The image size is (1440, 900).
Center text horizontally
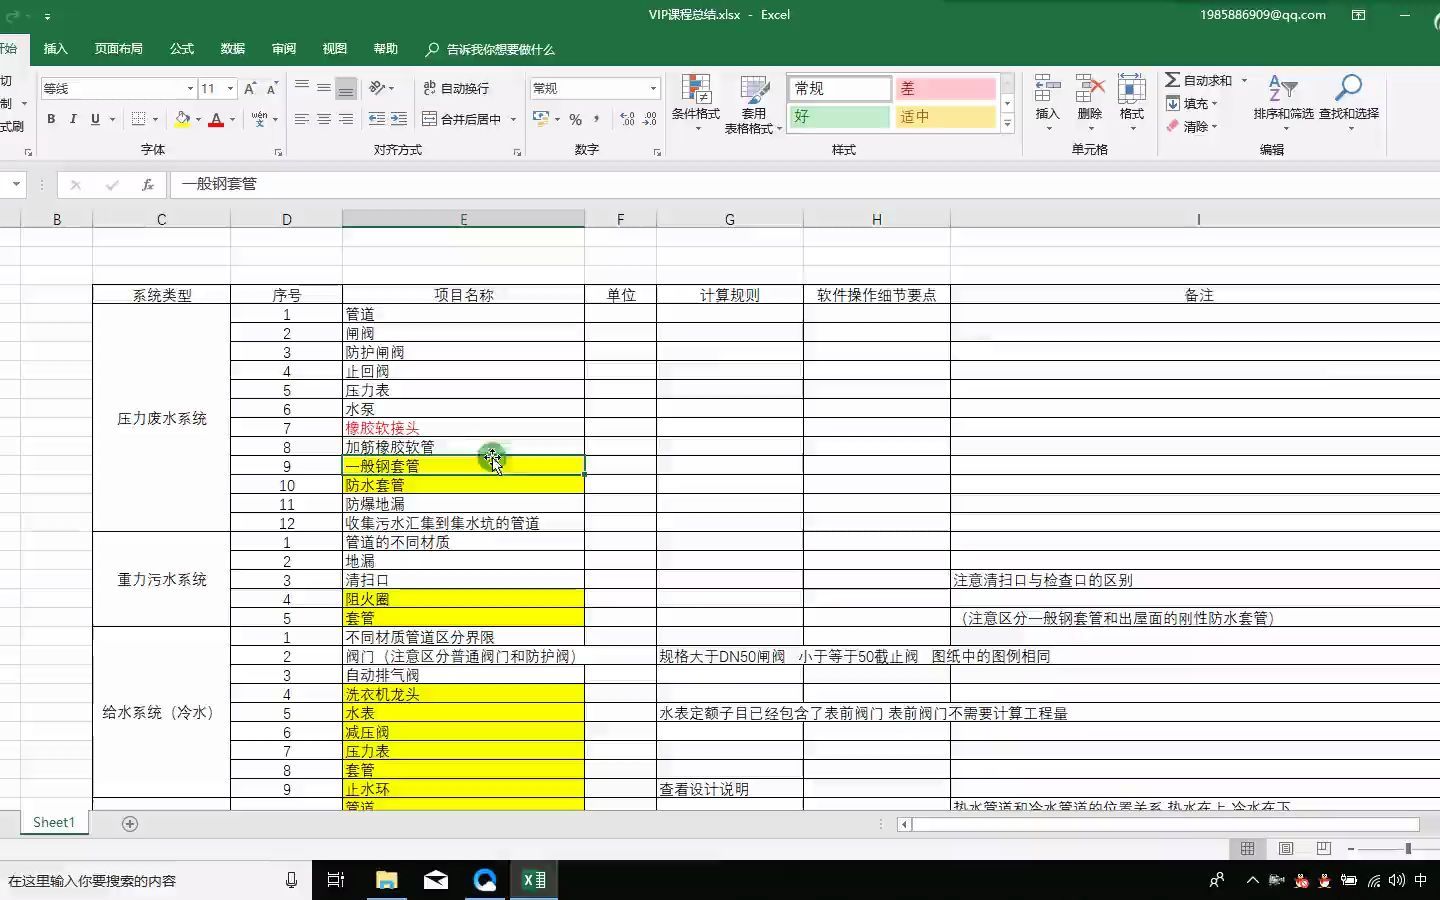tap(324, 119)
